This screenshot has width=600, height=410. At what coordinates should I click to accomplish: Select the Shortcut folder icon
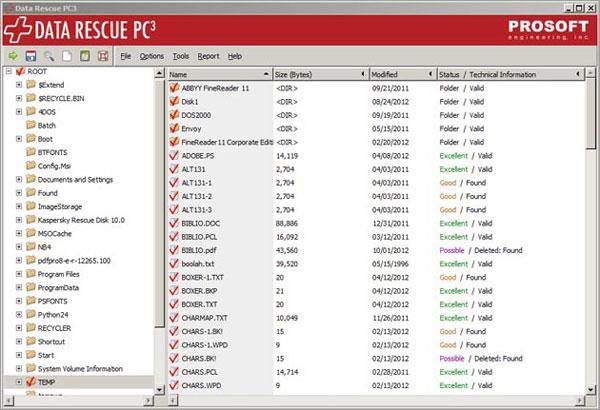tap(31, 341)
